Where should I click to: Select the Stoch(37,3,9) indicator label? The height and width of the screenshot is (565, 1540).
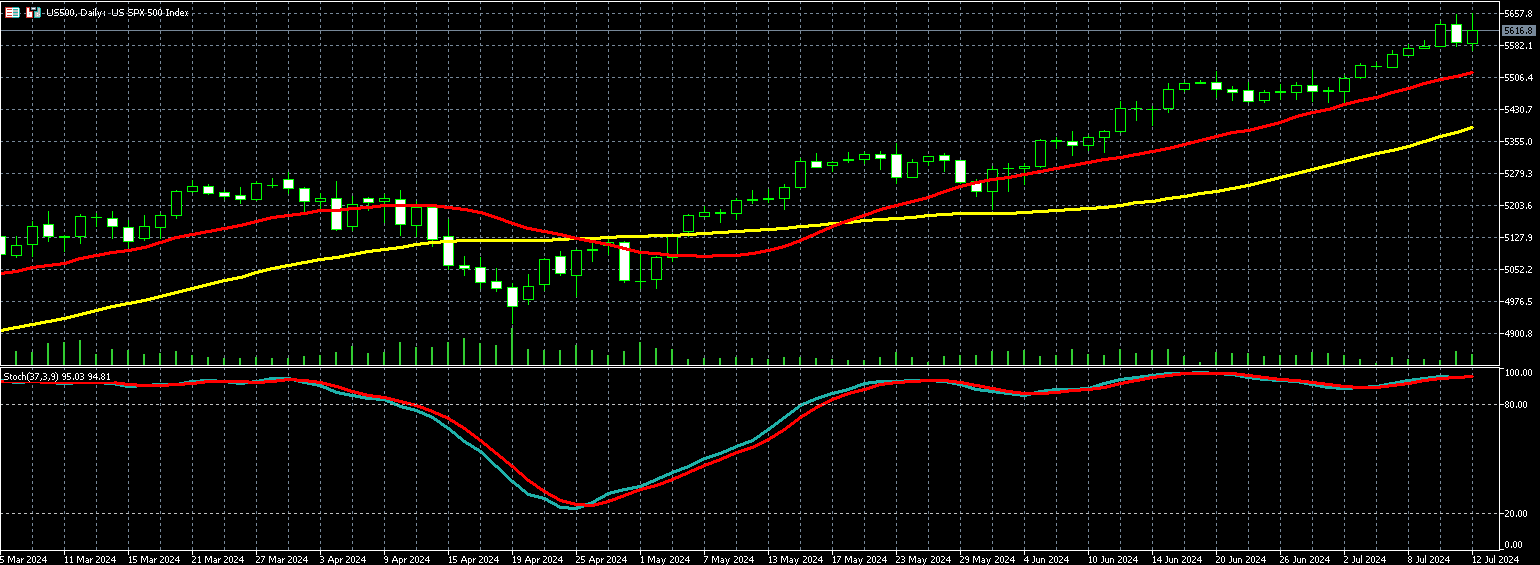[57, 377]
